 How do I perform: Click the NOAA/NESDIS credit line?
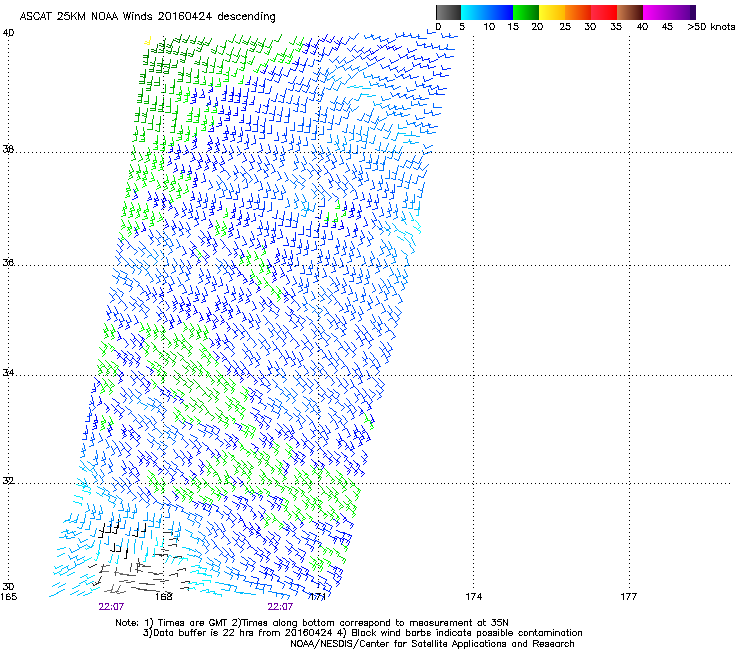(432, 644)
